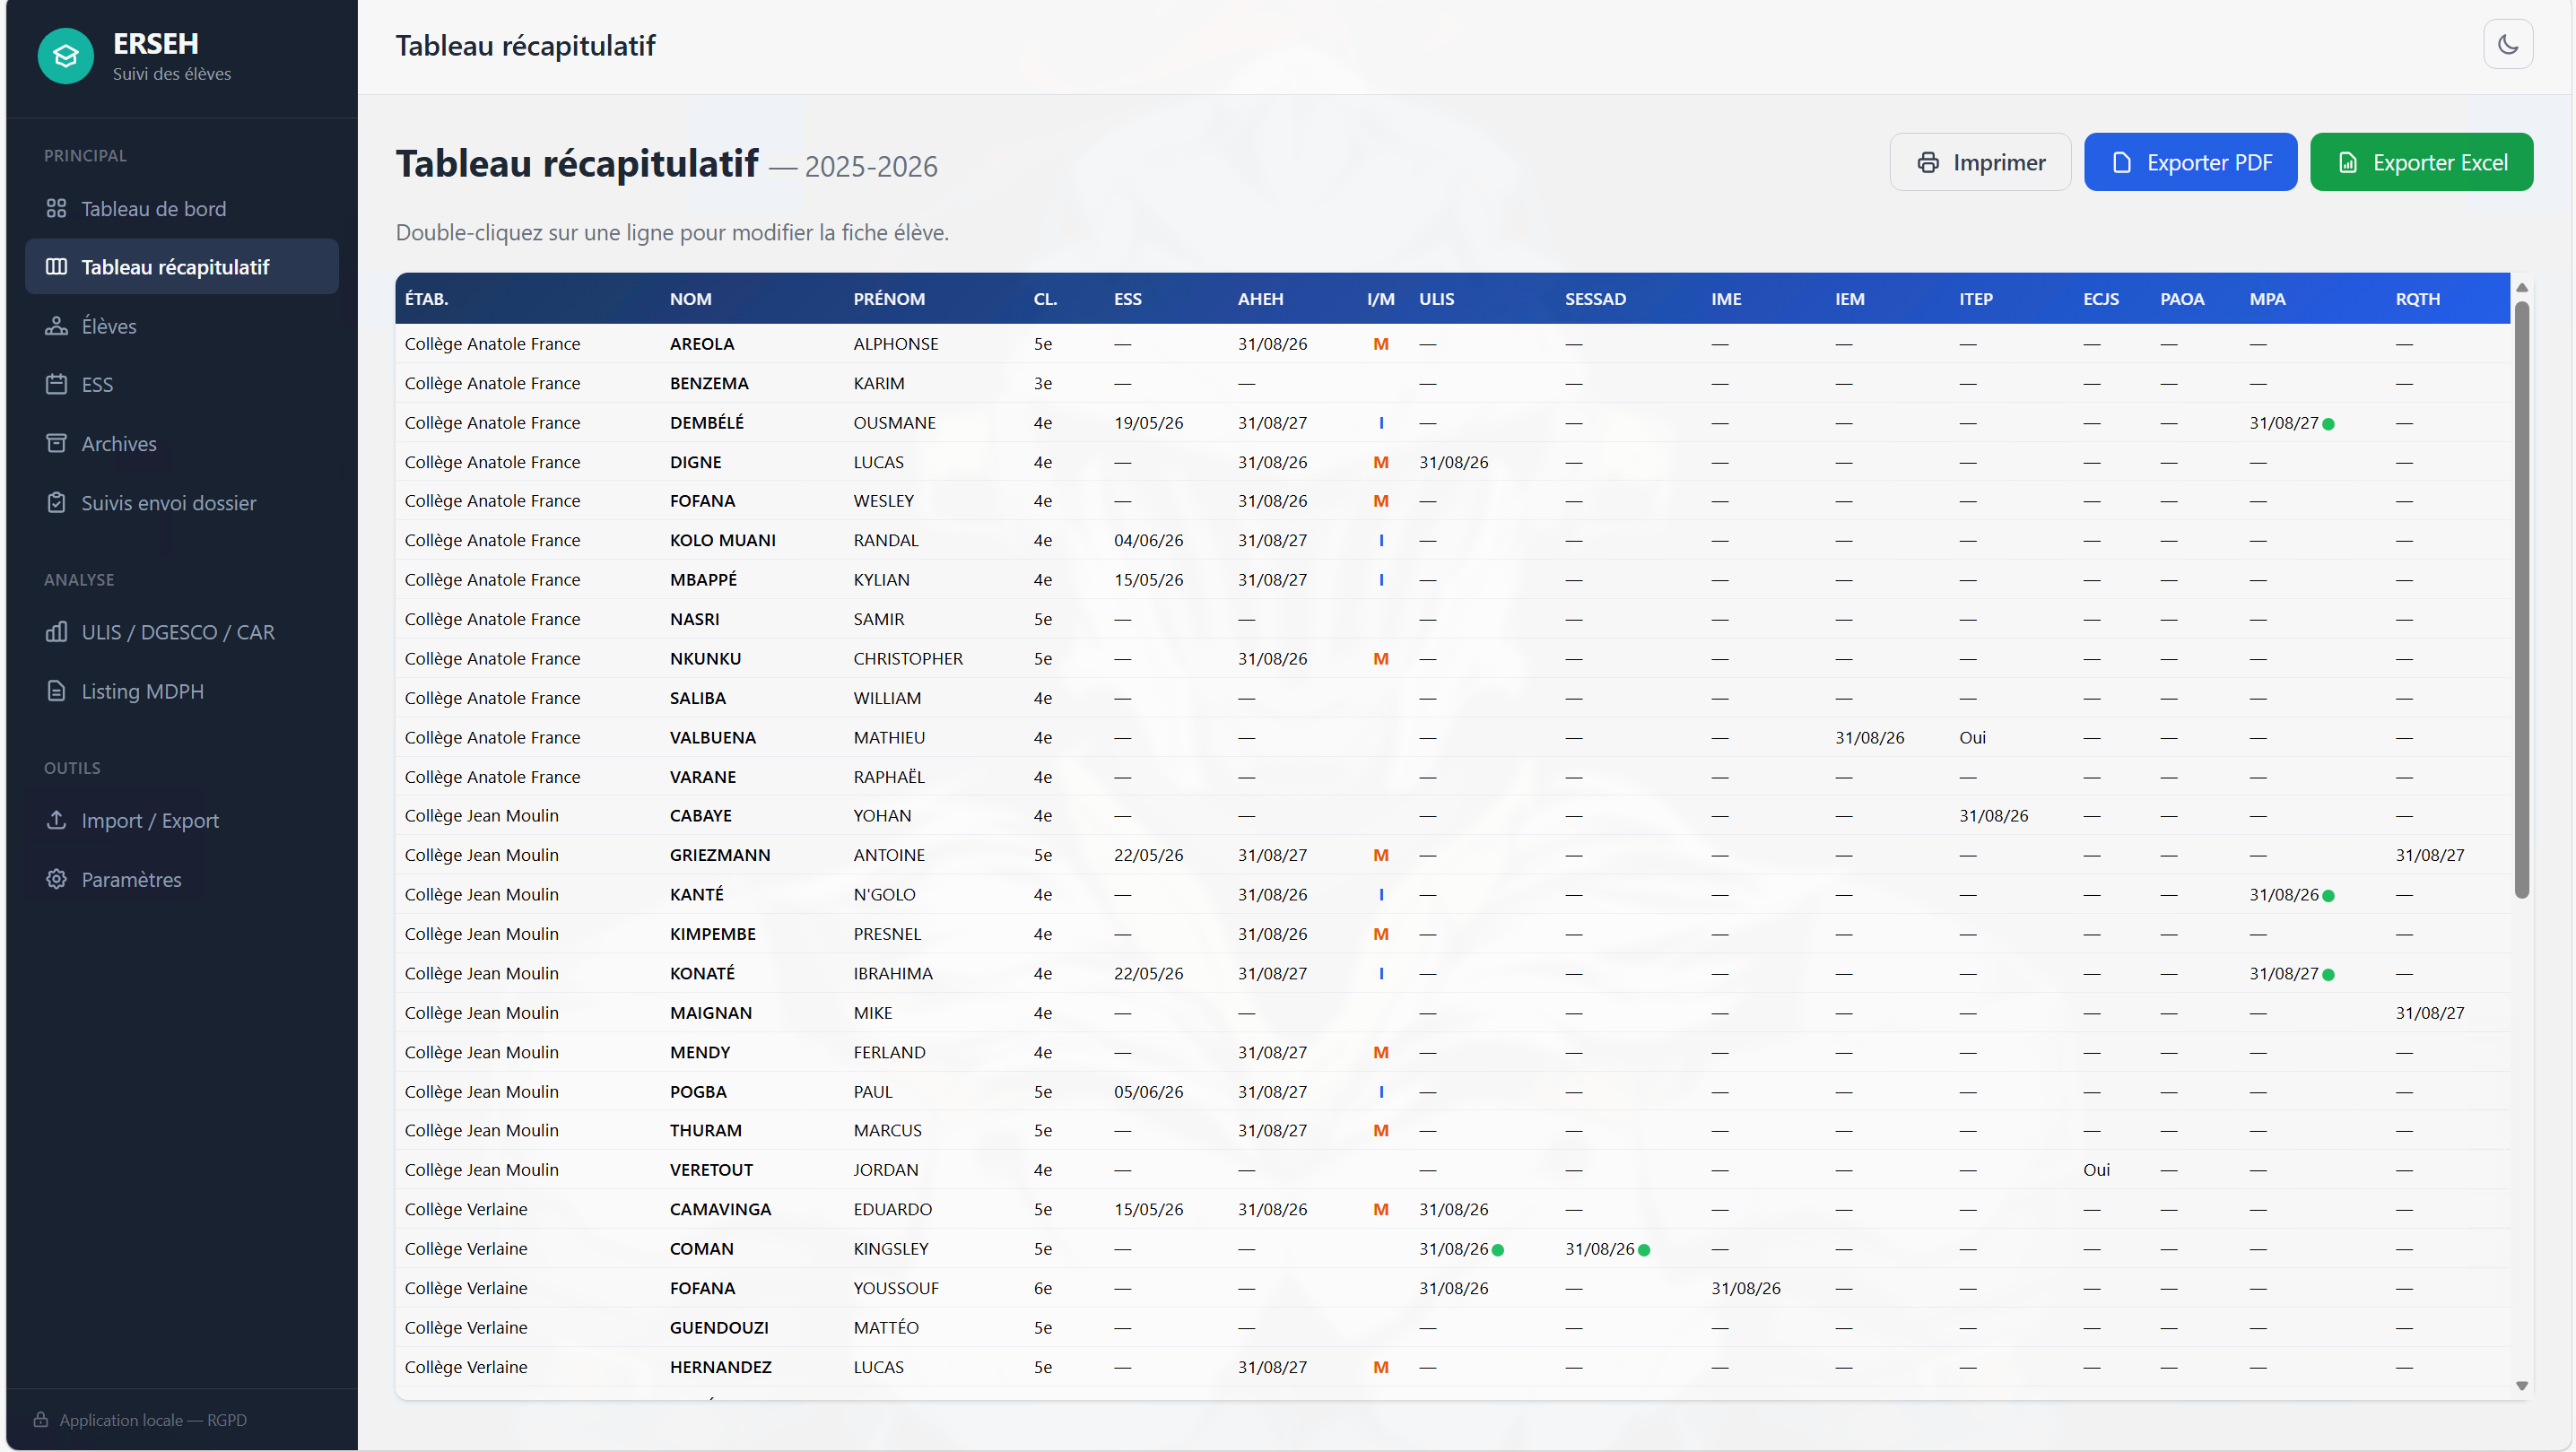Click the NOM column header

[x=690, y=299]
